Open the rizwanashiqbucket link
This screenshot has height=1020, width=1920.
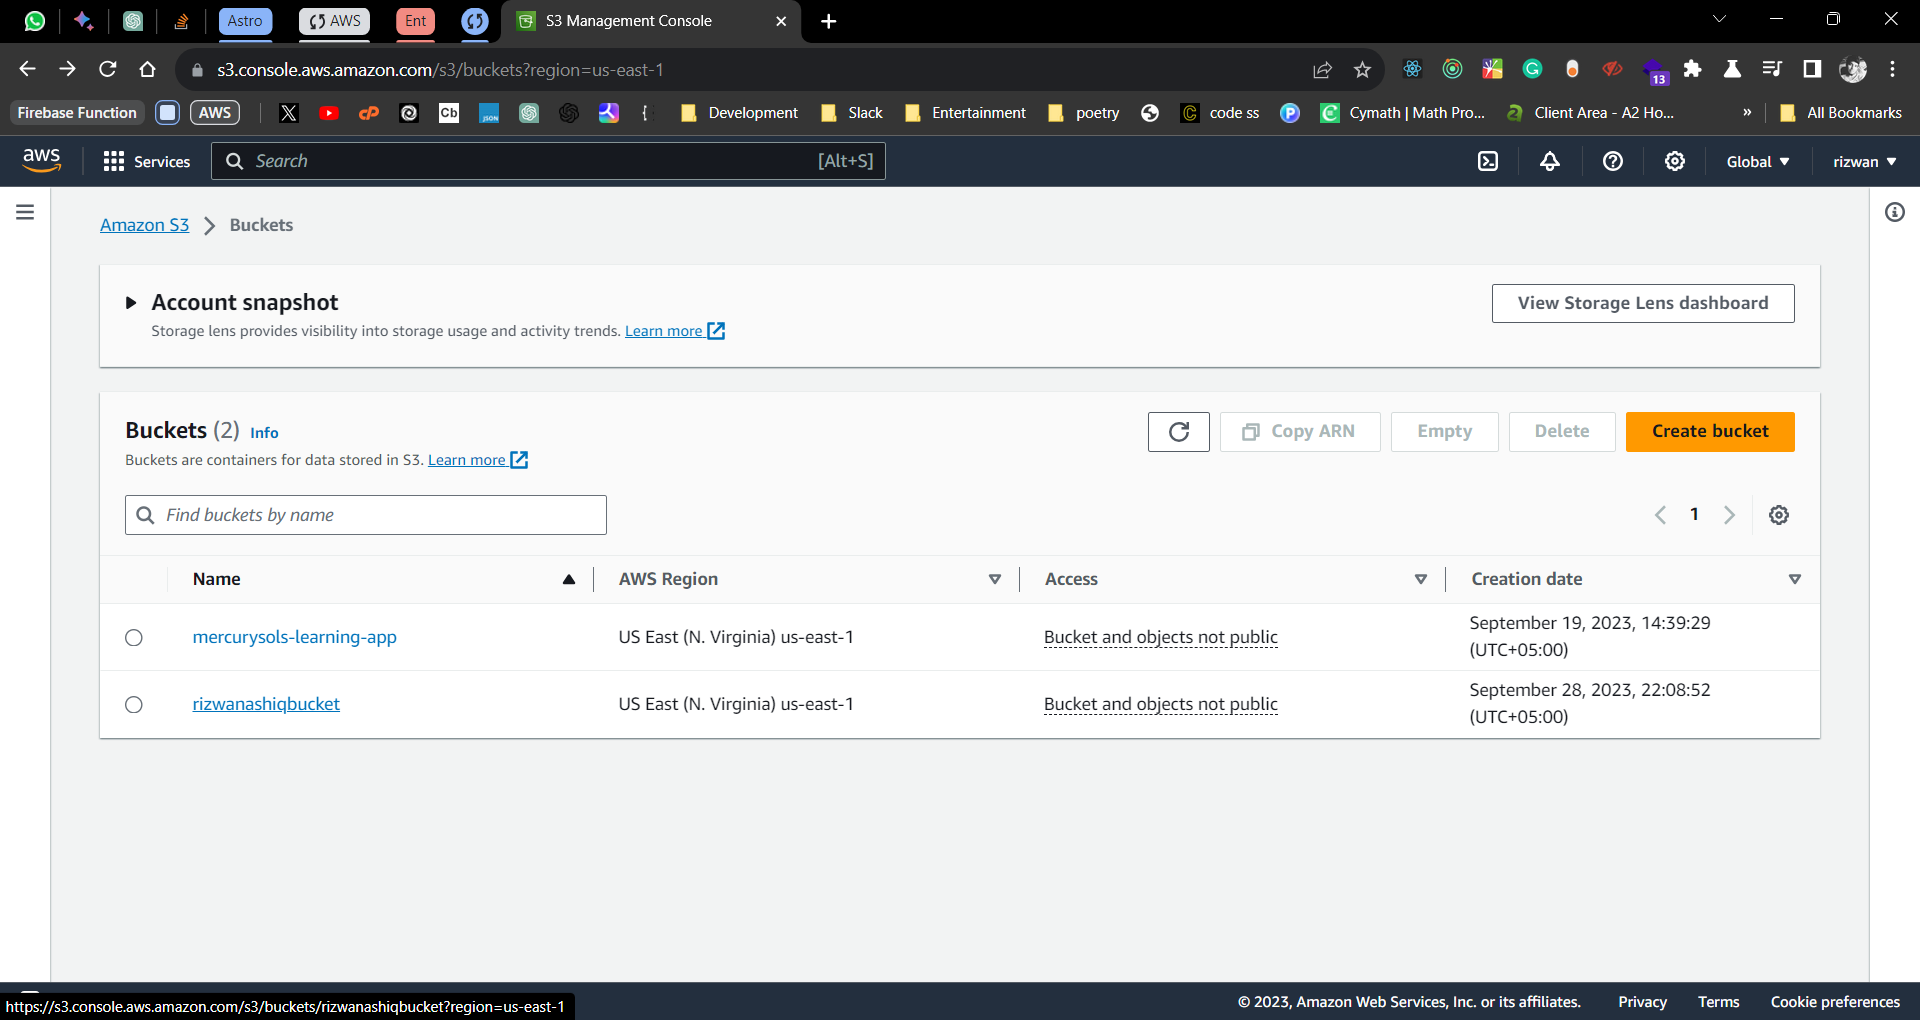[x=266, y=704]
